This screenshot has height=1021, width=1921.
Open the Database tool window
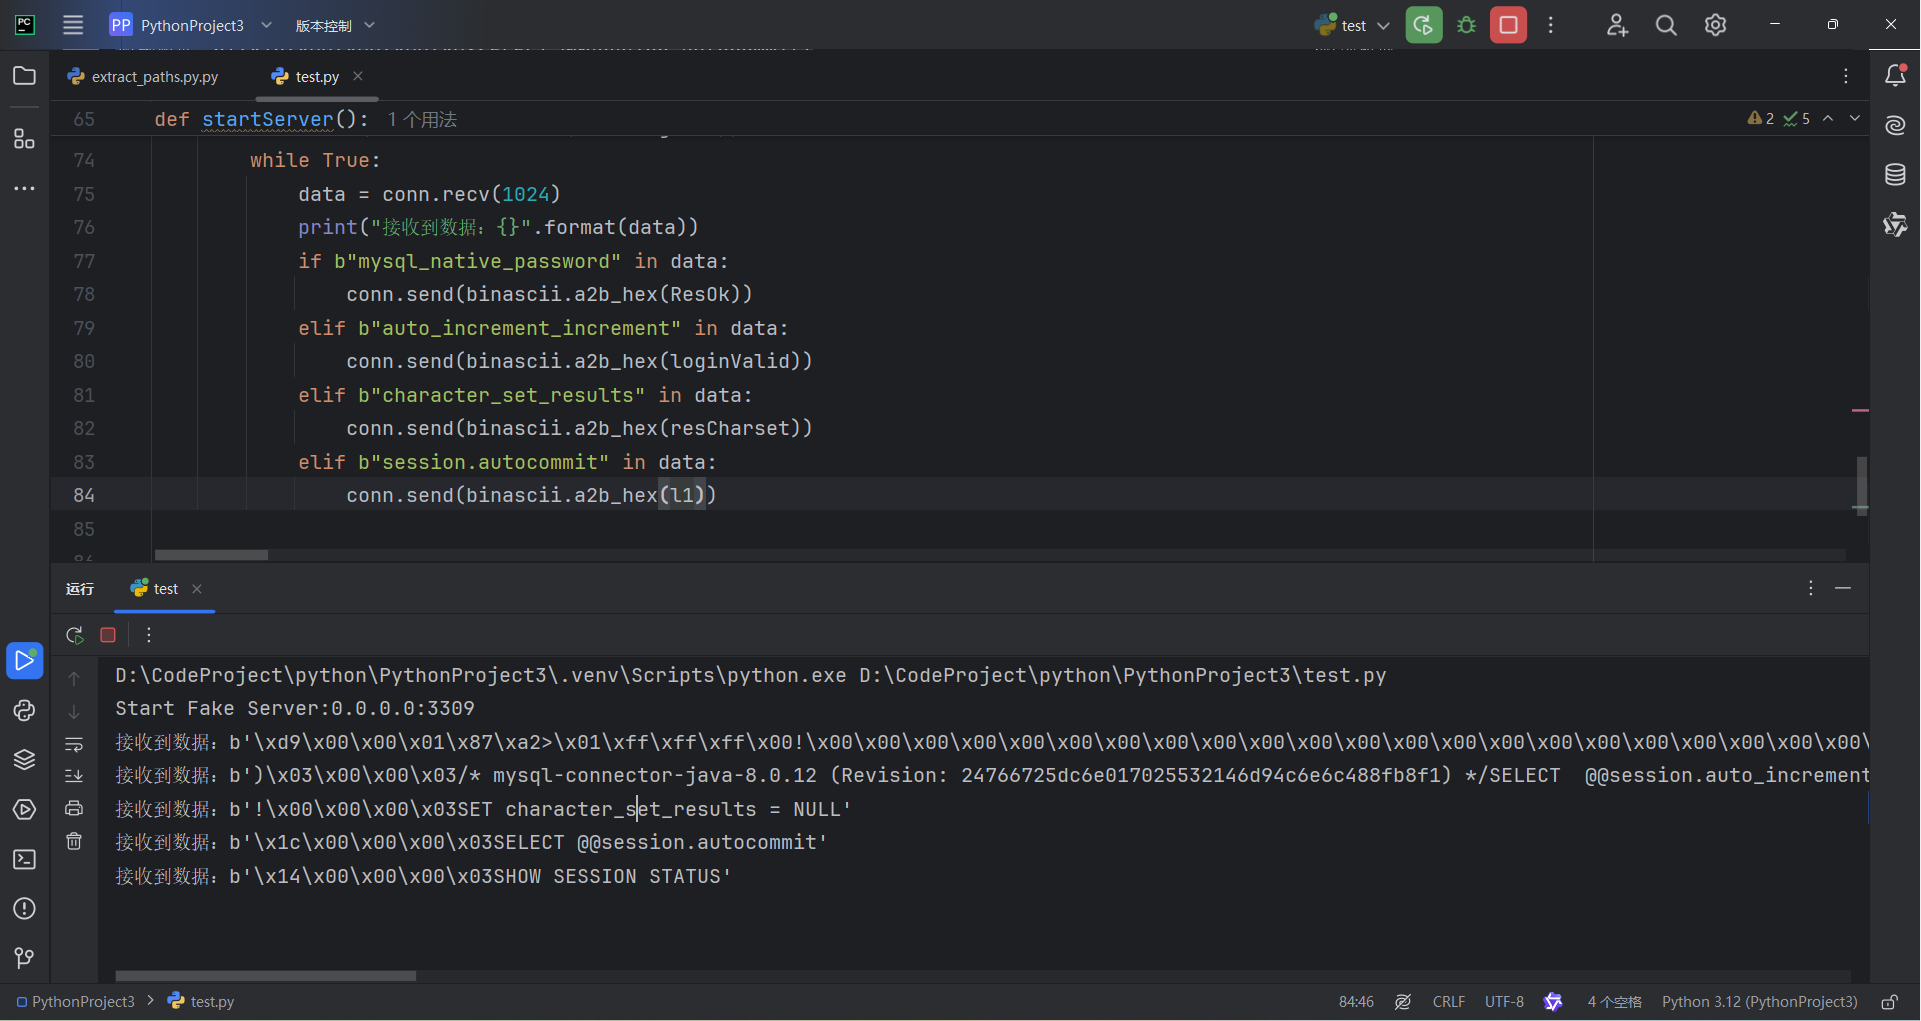coord(1895,175)
